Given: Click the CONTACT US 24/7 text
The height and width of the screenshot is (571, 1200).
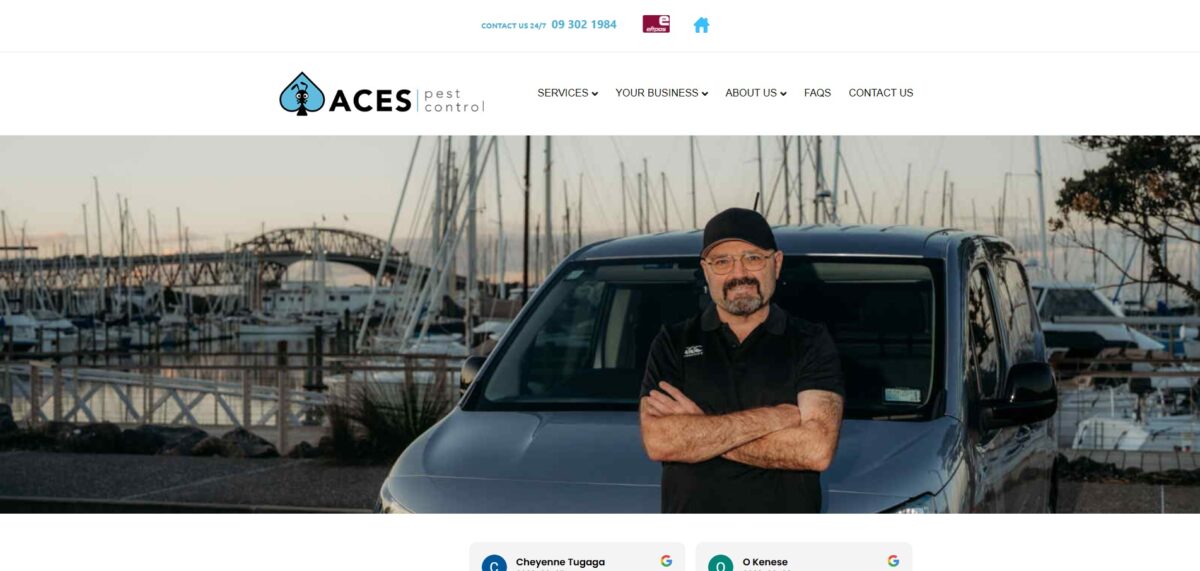Looking at the screenshot, I should (x=514, y=26).
